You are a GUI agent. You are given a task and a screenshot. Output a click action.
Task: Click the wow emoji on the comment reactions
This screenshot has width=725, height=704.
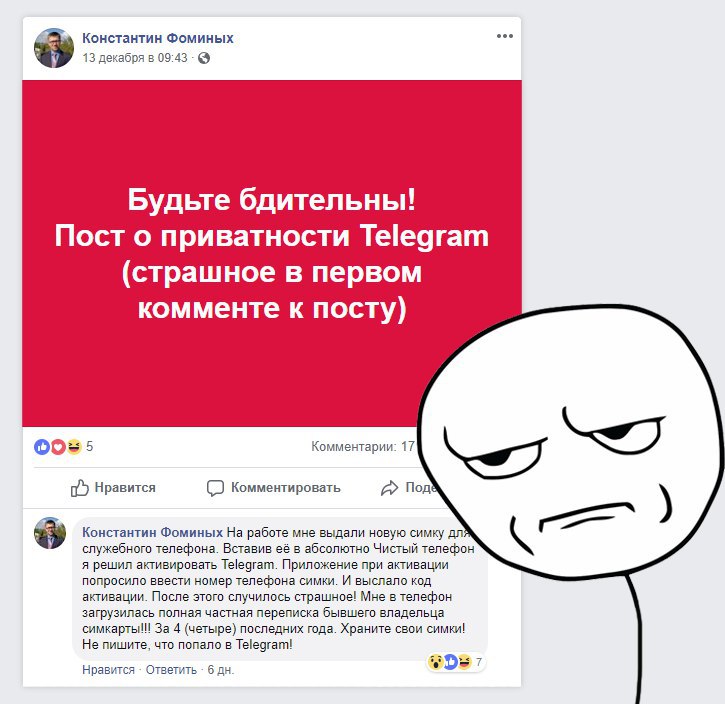coord(435,662)
